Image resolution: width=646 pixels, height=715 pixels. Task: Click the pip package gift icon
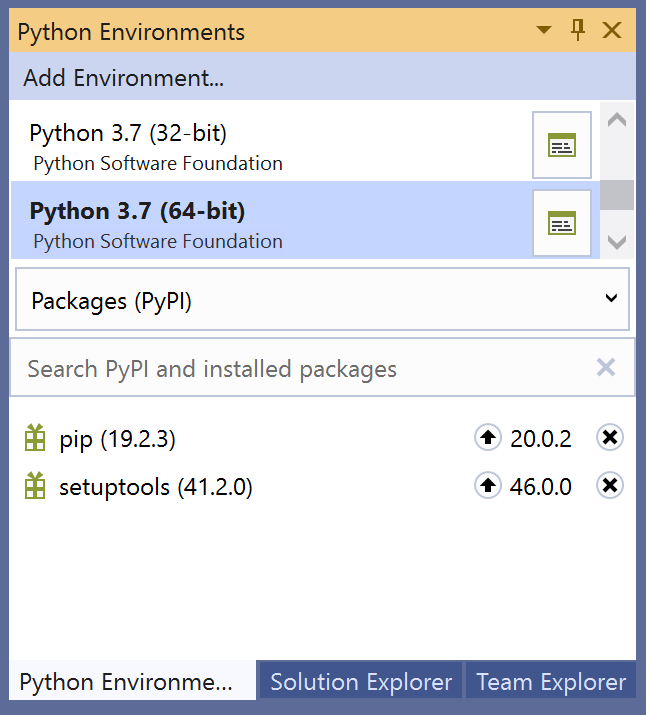click(x=35, y=437)
